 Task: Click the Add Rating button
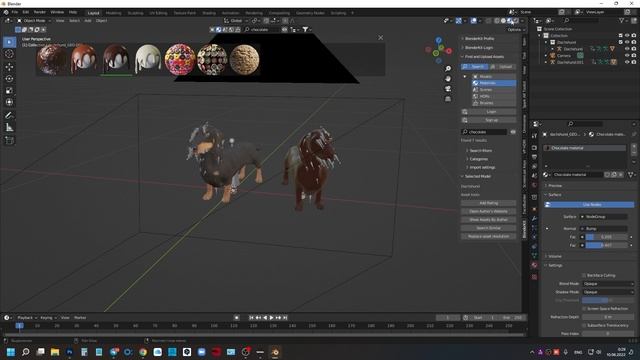pyautogui.click(x=489, y=203)
